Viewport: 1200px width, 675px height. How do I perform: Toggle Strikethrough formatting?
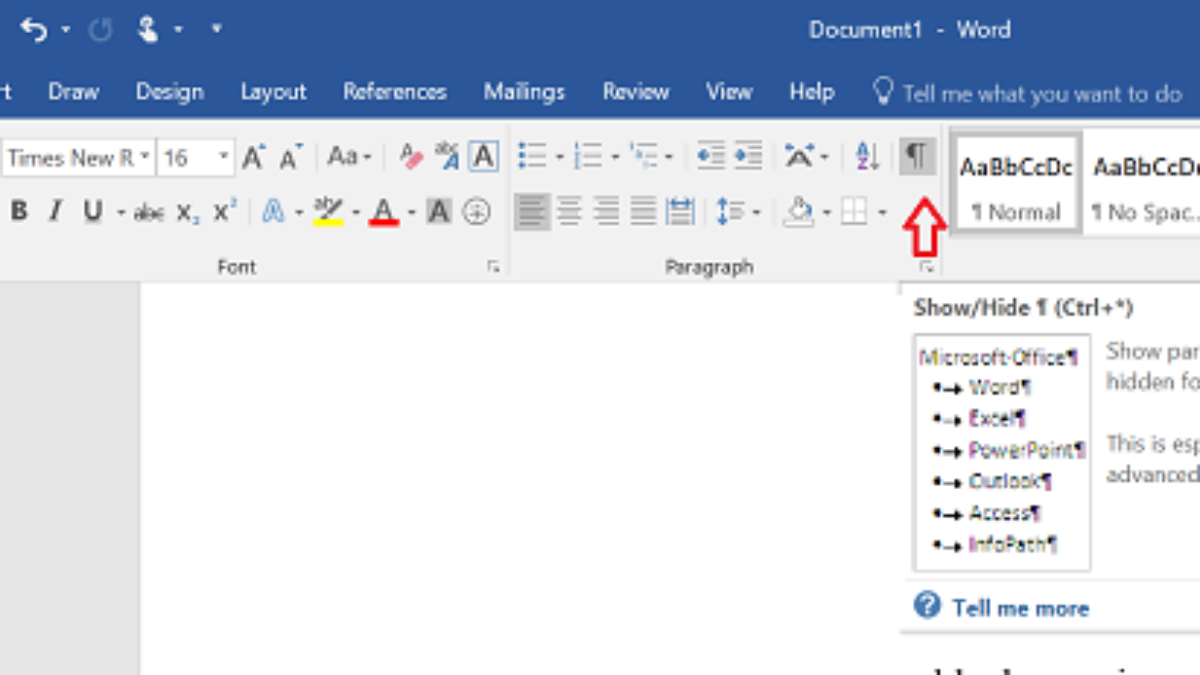click(x=149, y=212)
